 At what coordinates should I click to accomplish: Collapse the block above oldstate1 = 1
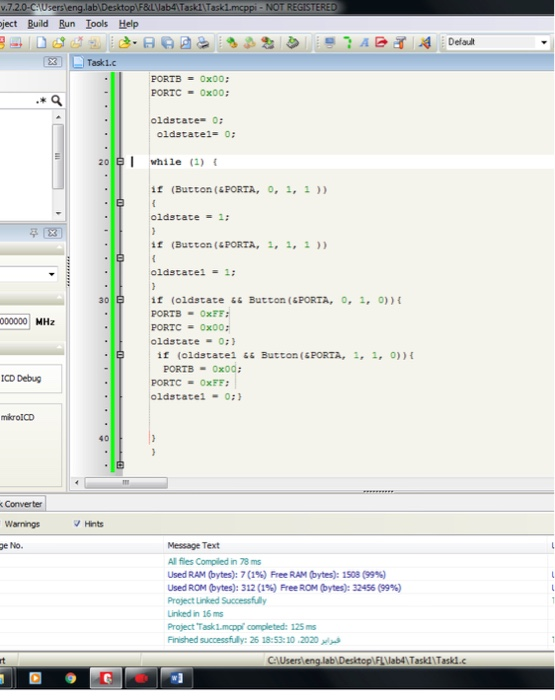tap(120, 258)
